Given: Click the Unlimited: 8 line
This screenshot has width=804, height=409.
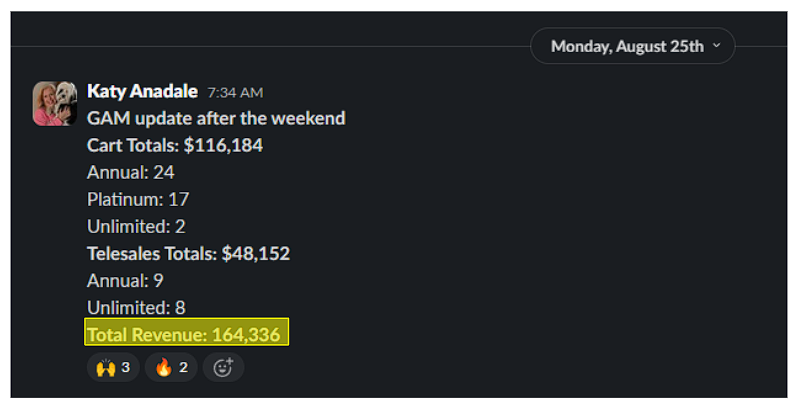Looking at the screenshot, I should [x=136, y=307].
